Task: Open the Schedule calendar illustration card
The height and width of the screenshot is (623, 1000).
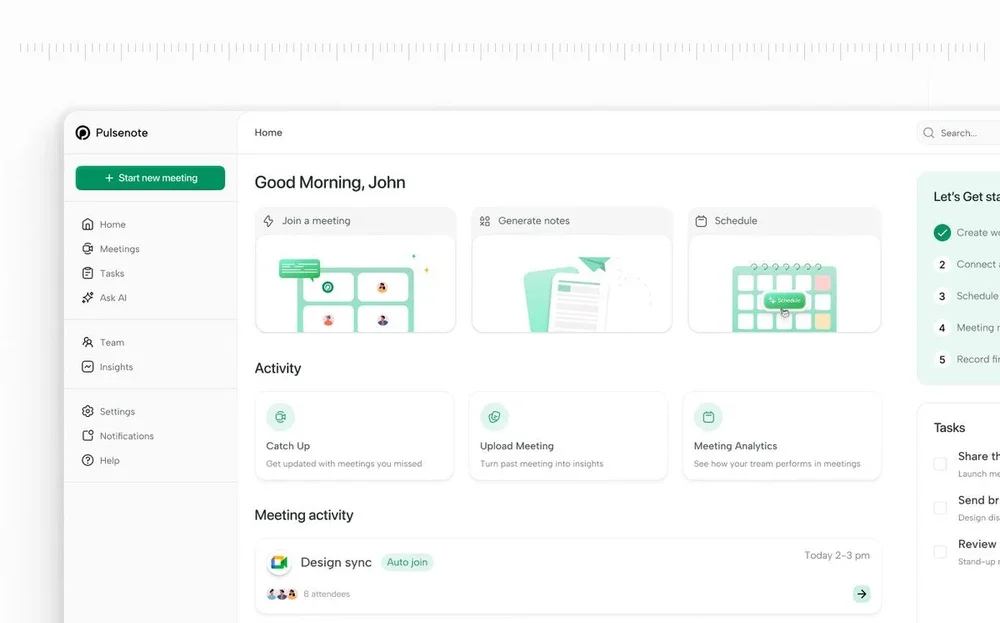Action: (784, 284)
